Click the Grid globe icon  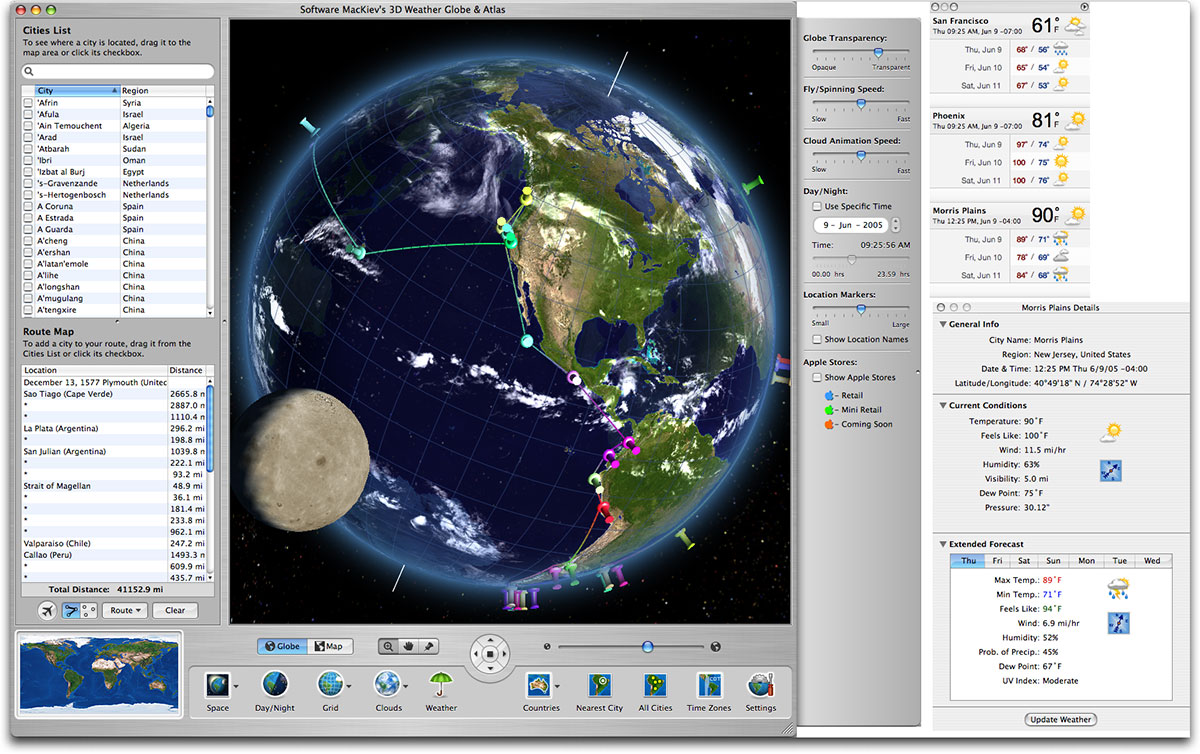329,685
